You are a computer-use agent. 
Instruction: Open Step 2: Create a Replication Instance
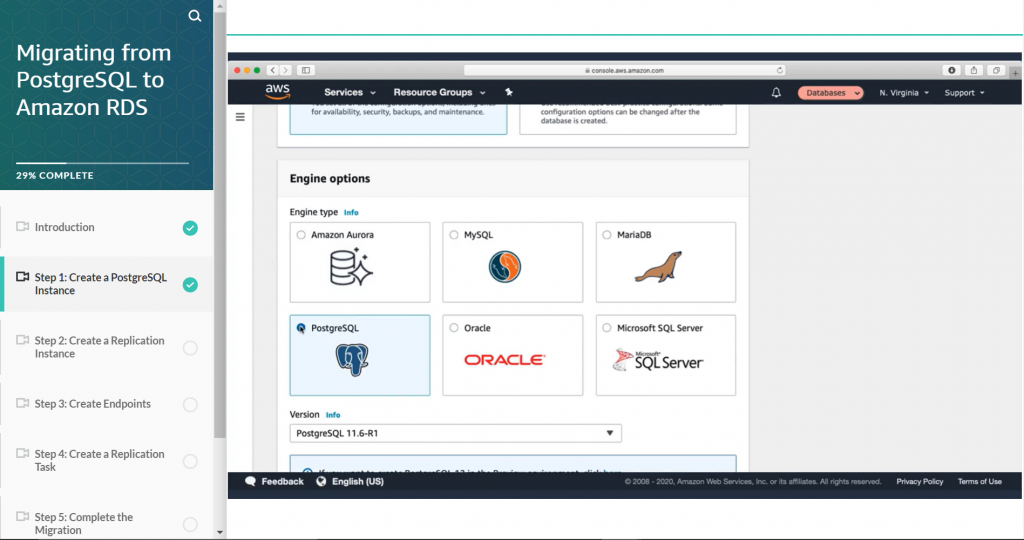100,347
